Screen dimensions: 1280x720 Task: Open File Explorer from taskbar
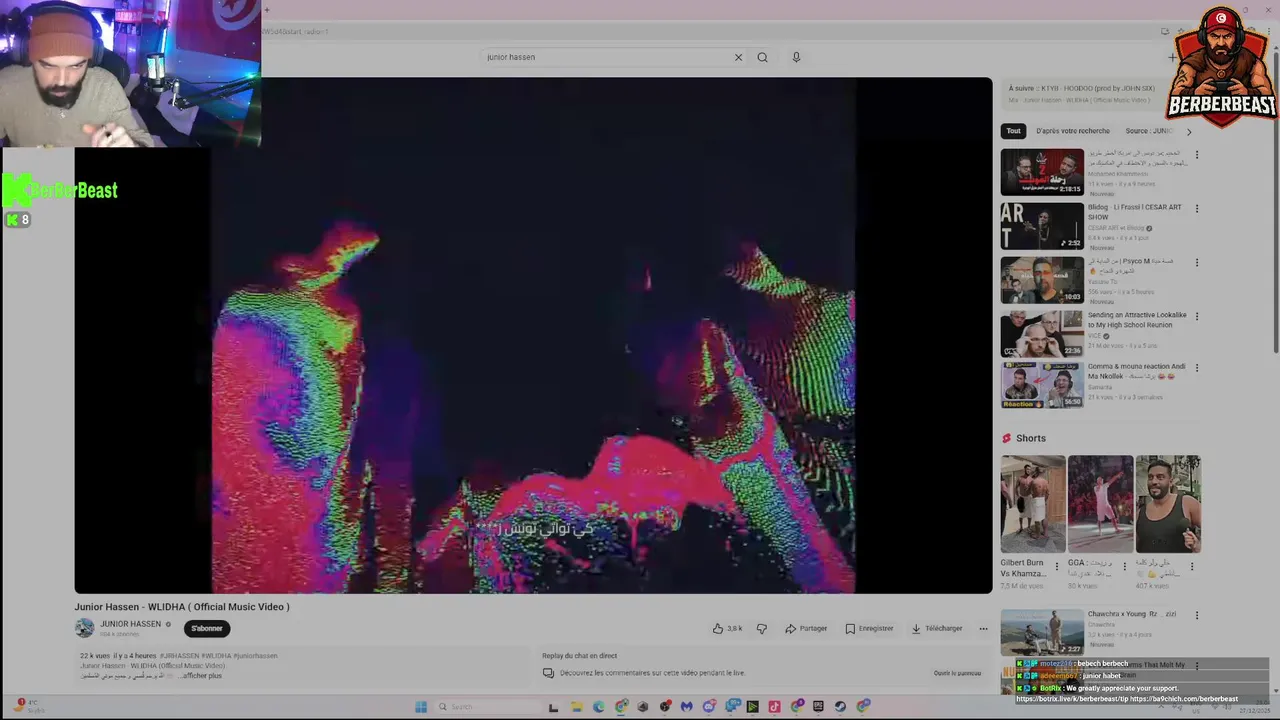(577, 706)
